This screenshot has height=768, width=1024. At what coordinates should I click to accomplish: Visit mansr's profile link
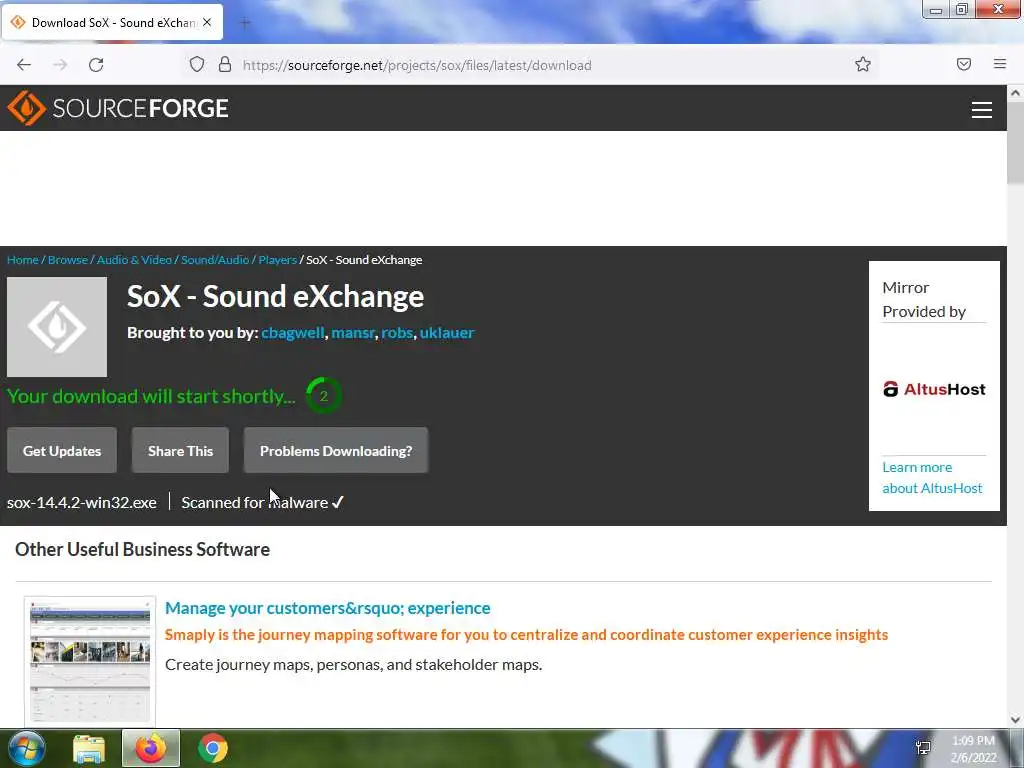tap(353, 332)
